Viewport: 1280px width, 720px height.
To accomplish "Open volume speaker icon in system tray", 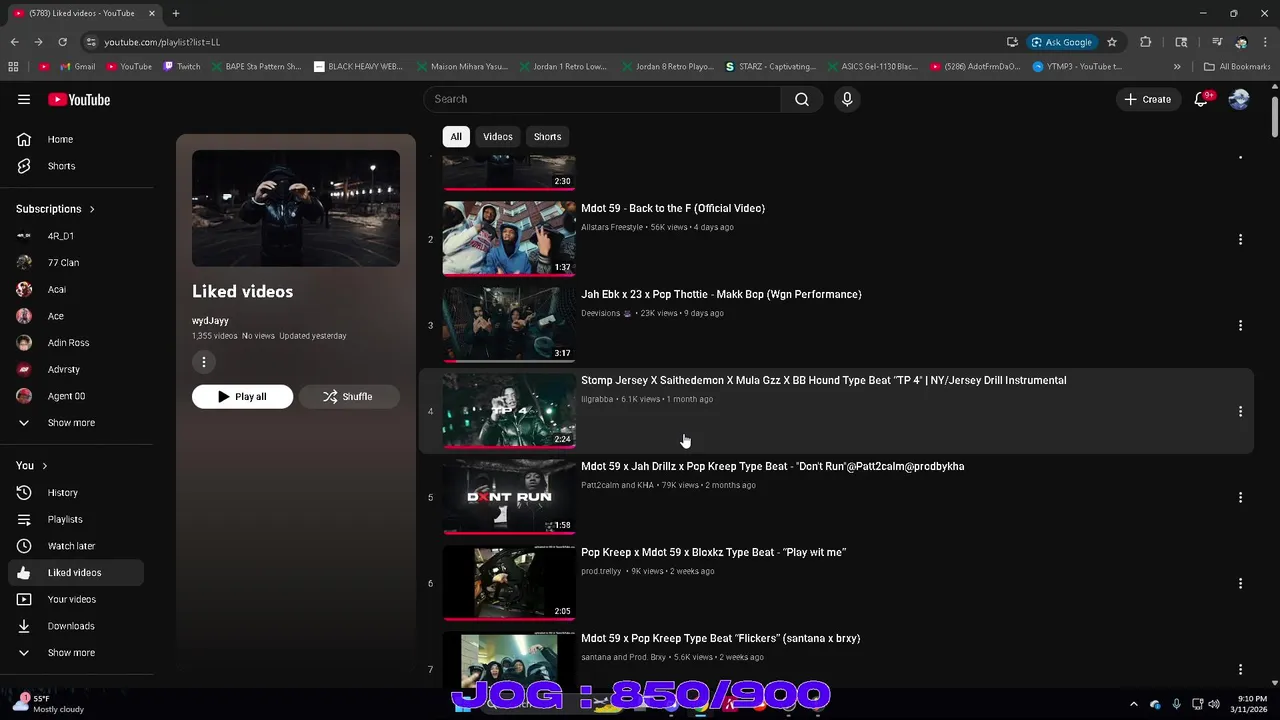I will point(1213,704).
